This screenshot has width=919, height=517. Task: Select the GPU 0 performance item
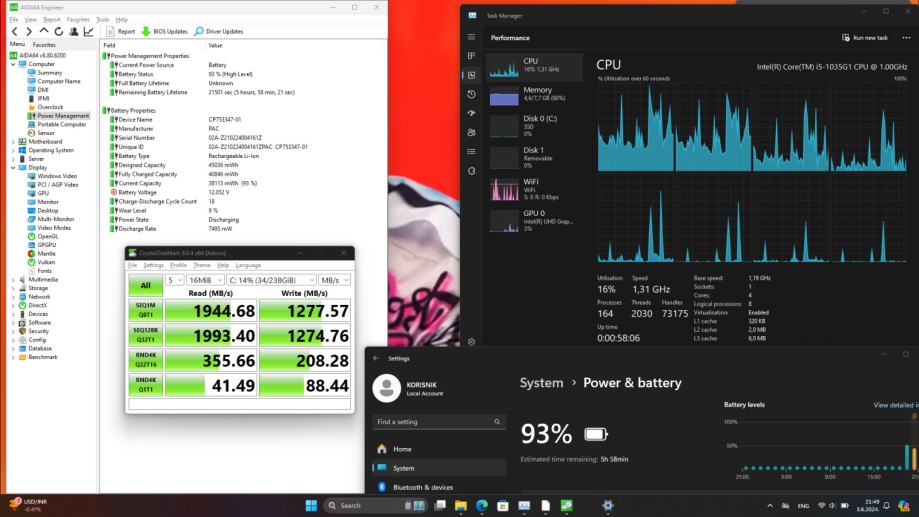[534, 221]
